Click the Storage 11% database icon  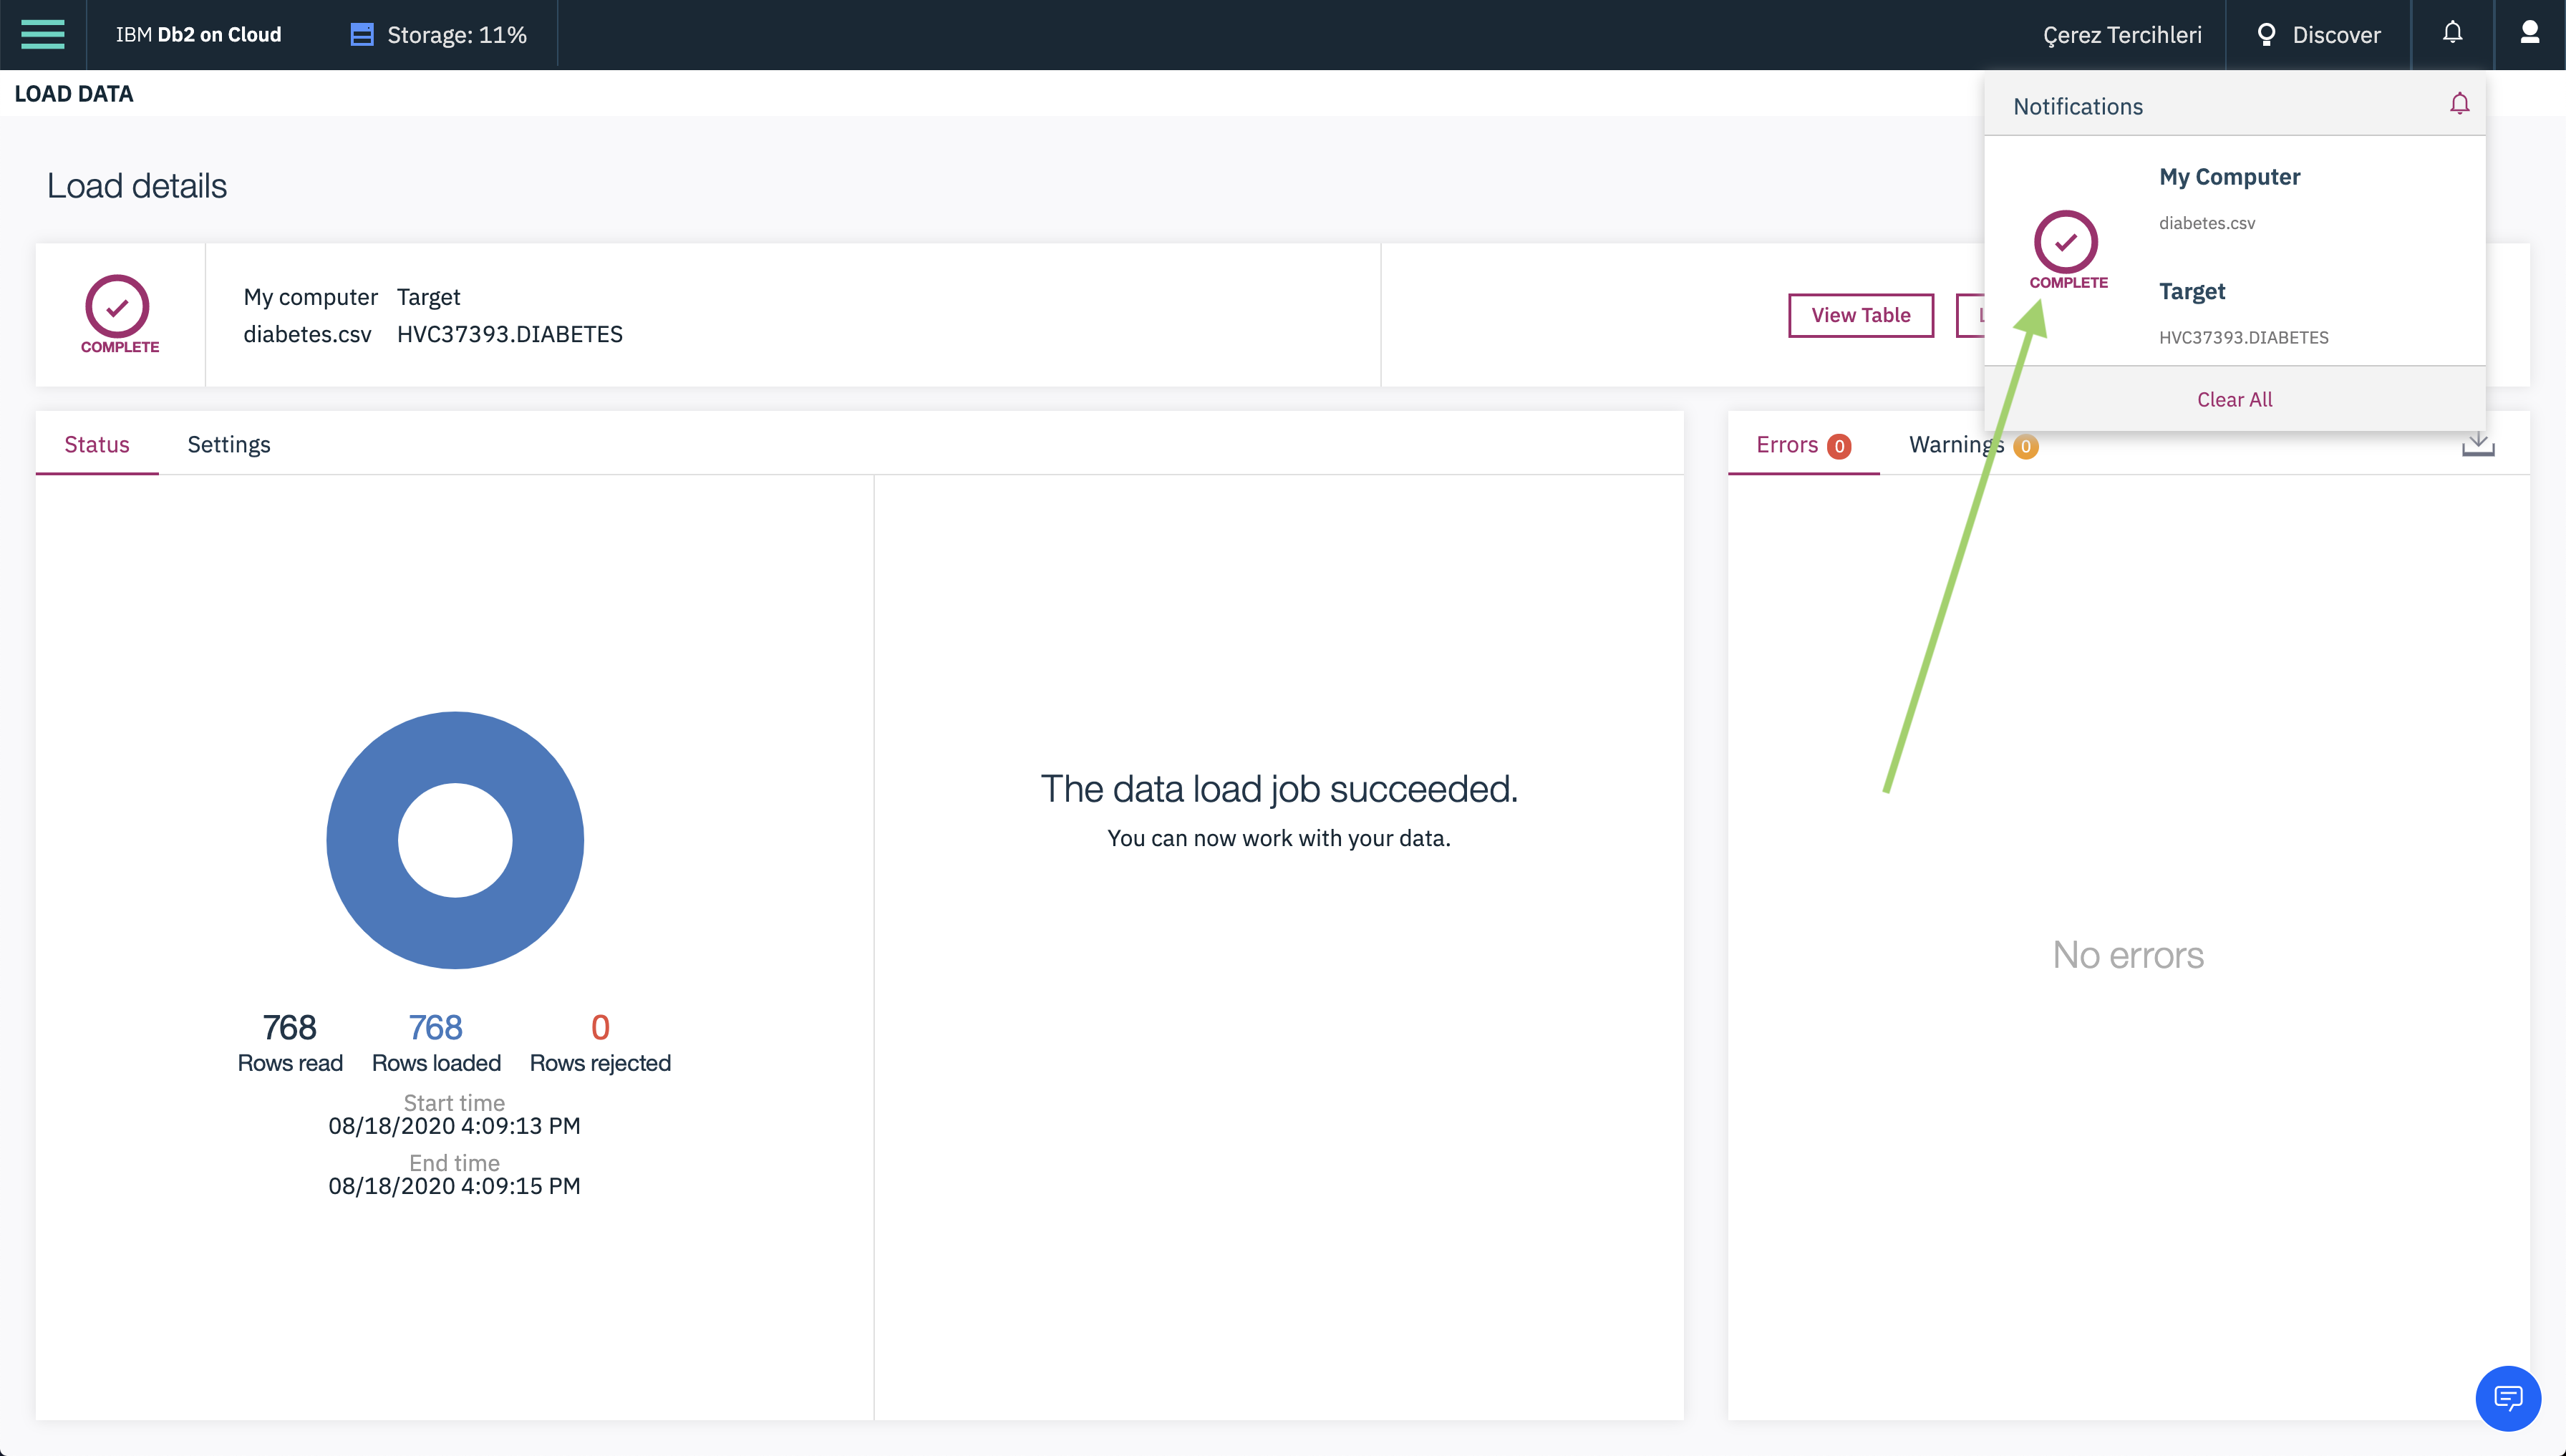tap(361, 35)
